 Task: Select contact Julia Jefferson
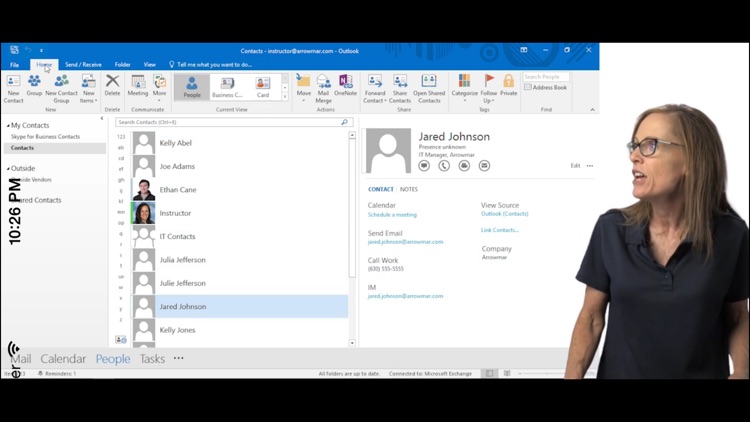point(239,260)
